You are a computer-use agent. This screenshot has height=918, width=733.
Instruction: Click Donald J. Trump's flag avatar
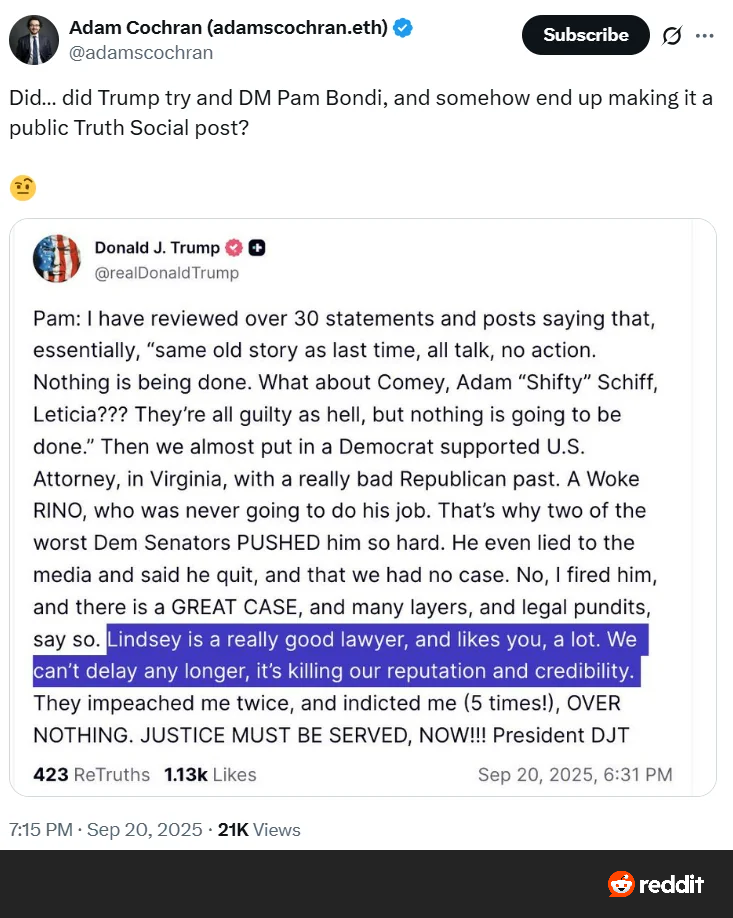[57, 259]
